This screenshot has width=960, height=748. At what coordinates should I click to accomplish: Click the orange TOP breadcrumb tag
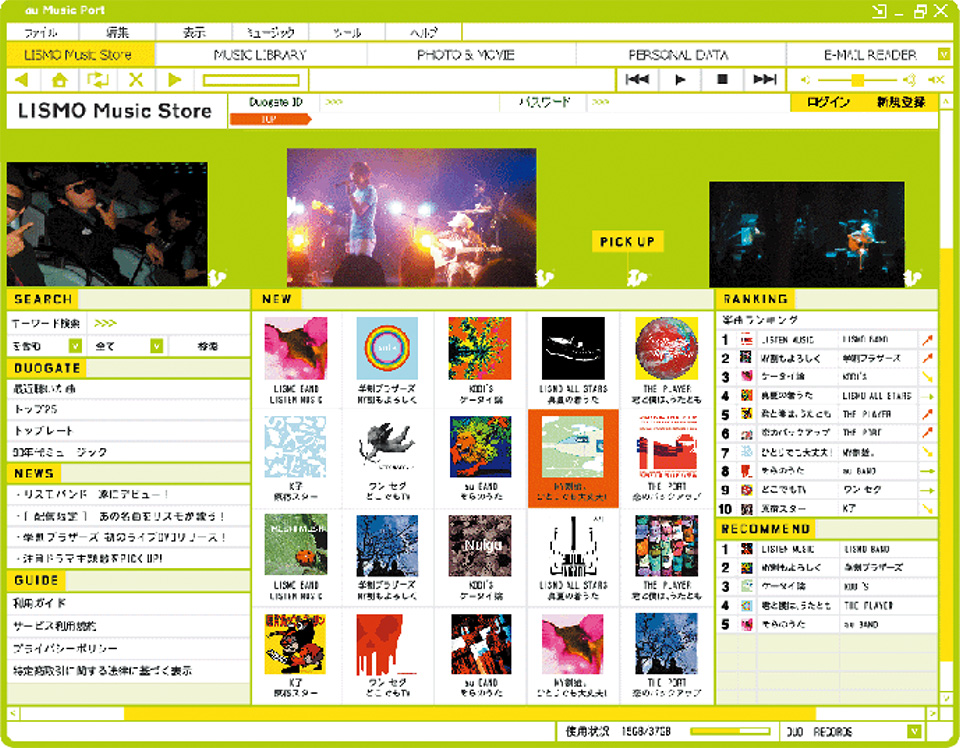(270, 119)
